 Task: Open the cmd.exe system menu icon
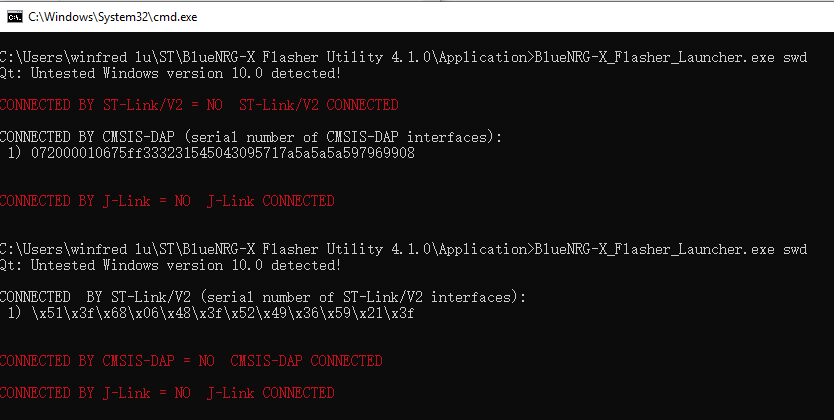click(14, 17)
